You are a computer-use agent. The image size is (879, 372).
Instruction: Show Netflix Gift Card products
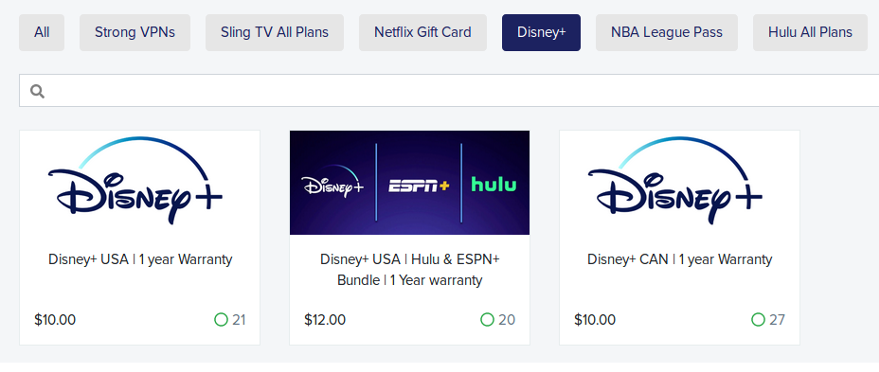tap(423, 32)
